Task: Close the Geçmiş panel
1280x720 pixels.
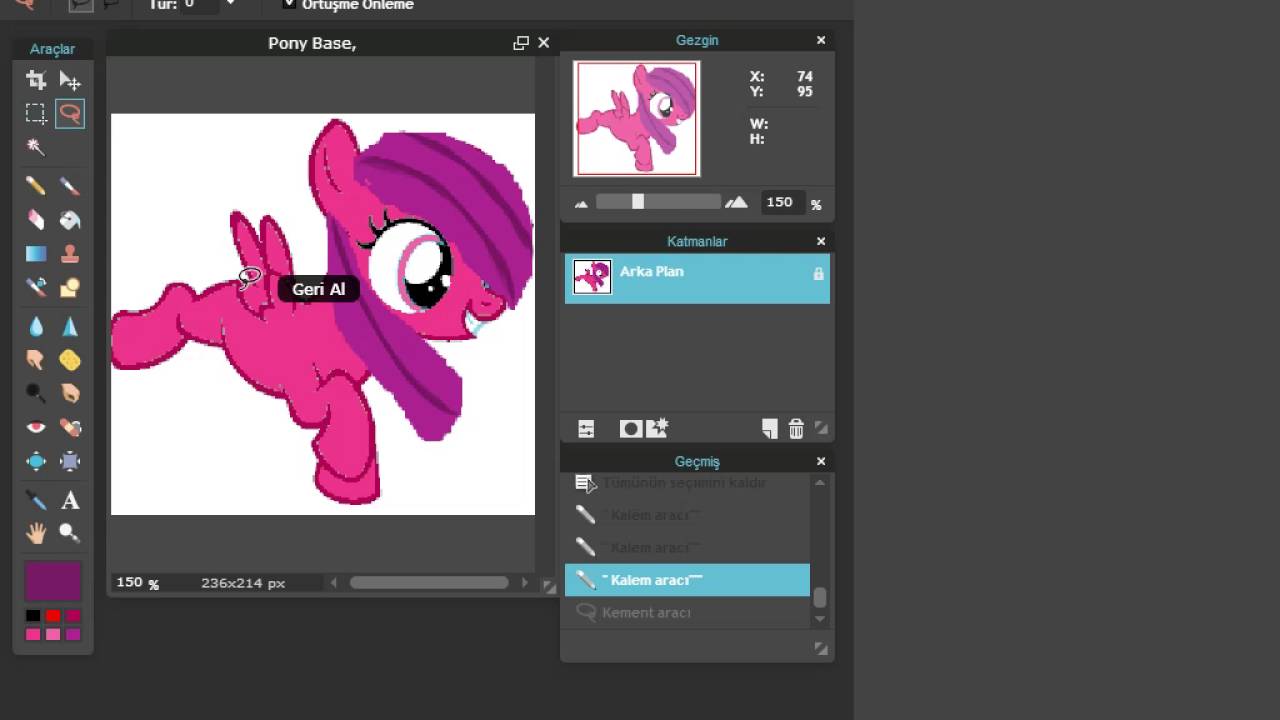Action: [x=821, y=461]
